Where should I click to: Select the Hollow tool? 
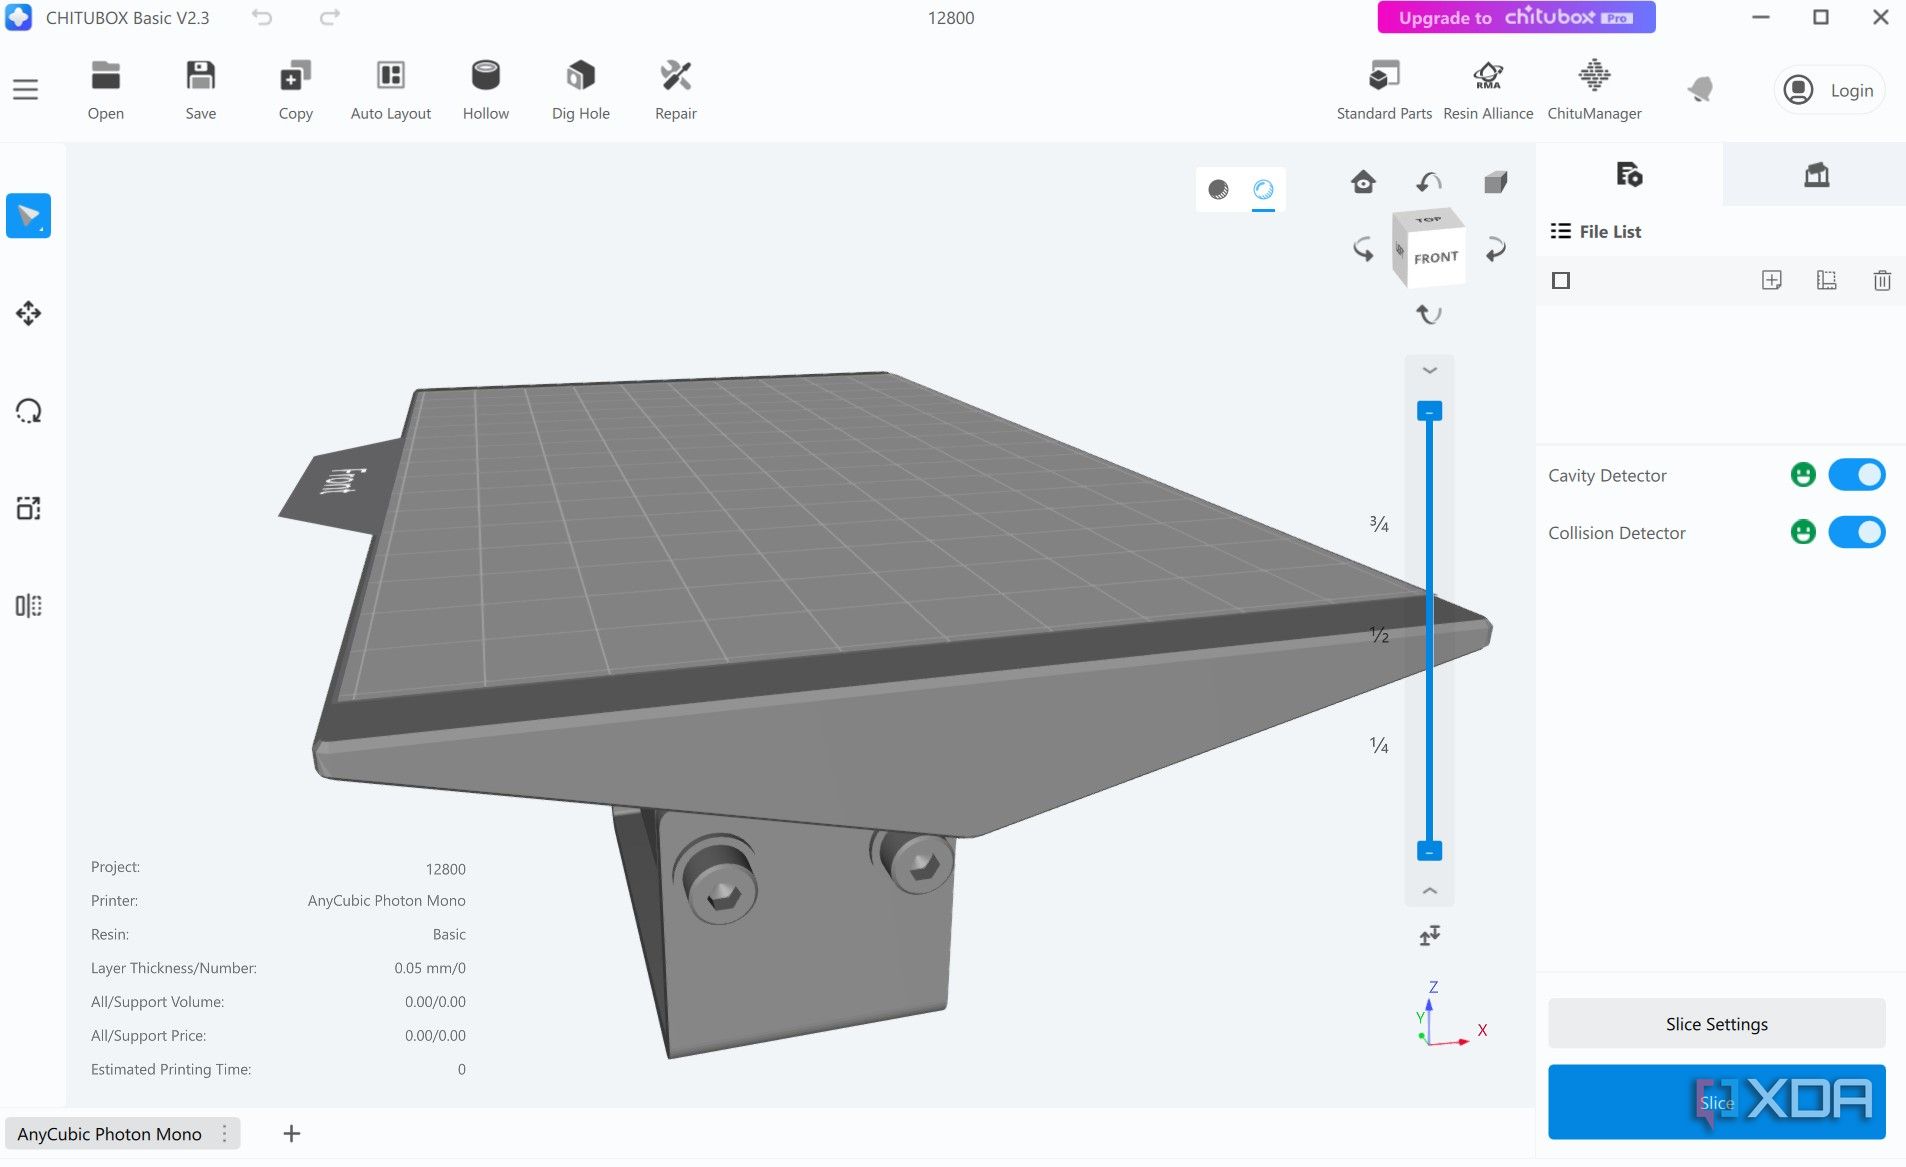(x=485, y=90)
